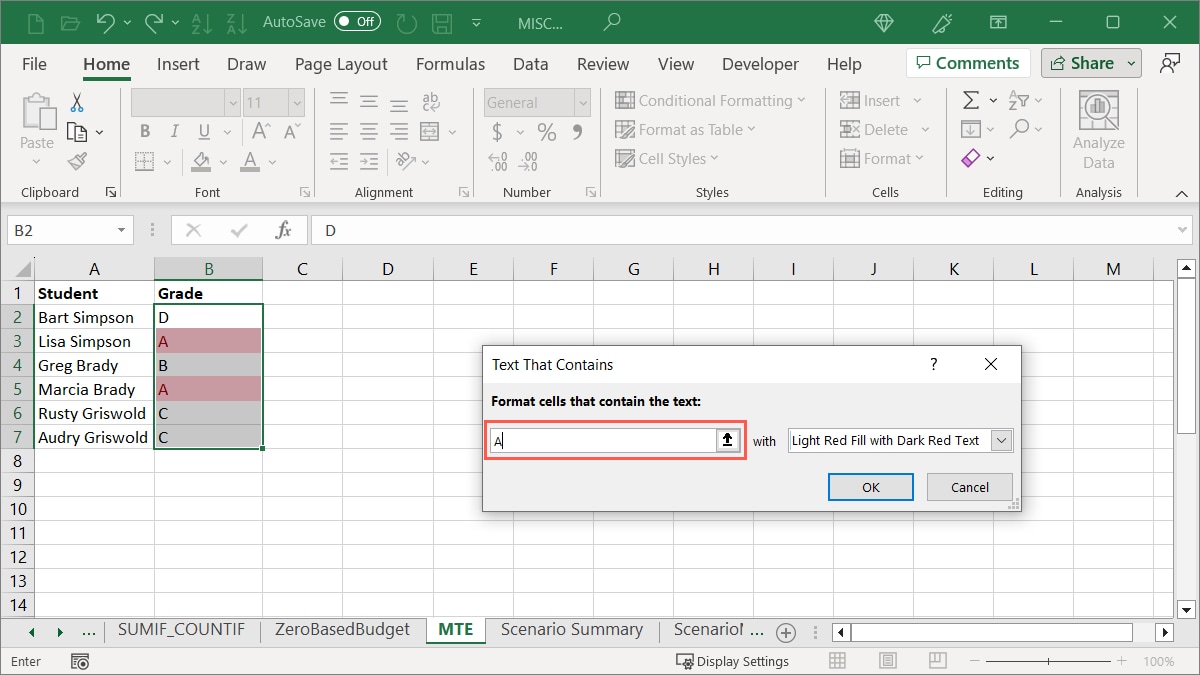This screenshot has height=675, width=1200.
Task: Toggle AutoSave off switch in title bar
Action: click(x=357, y=21)
